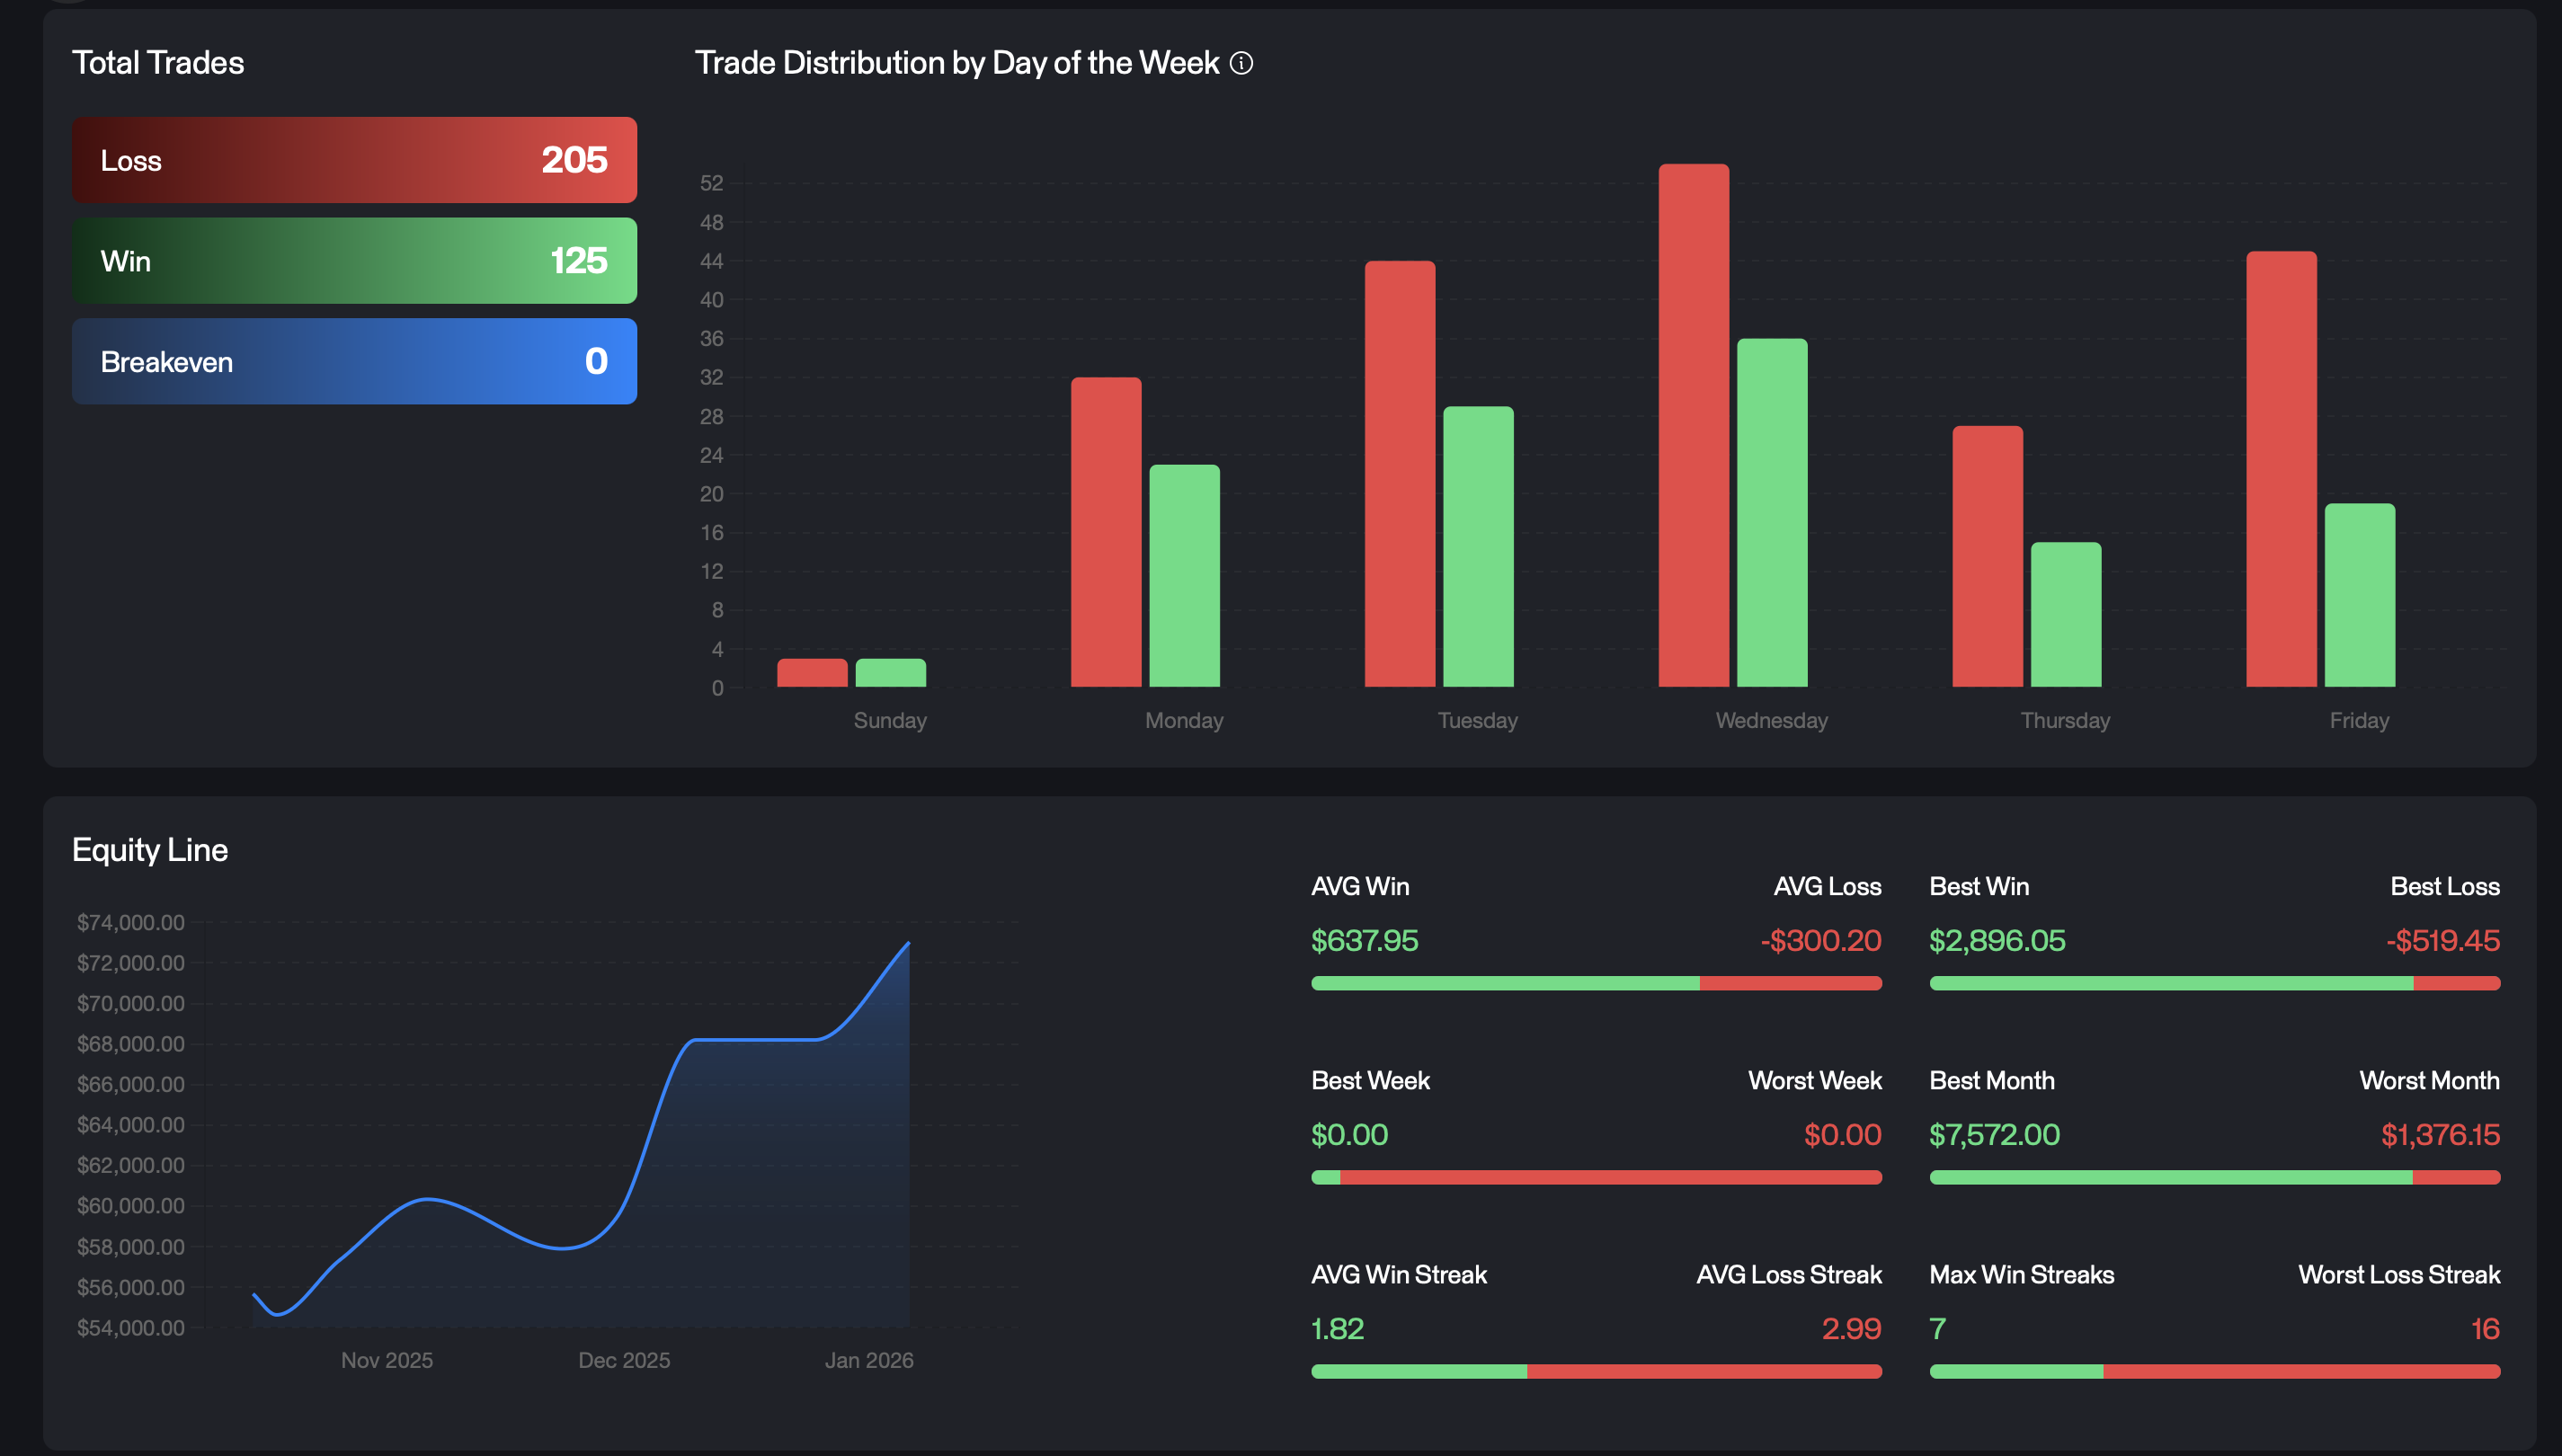This screenshot has height=1456, width=2562.
Task: Click the Best Win / Best Loss ratio bar
Action: pos(2214,983)
